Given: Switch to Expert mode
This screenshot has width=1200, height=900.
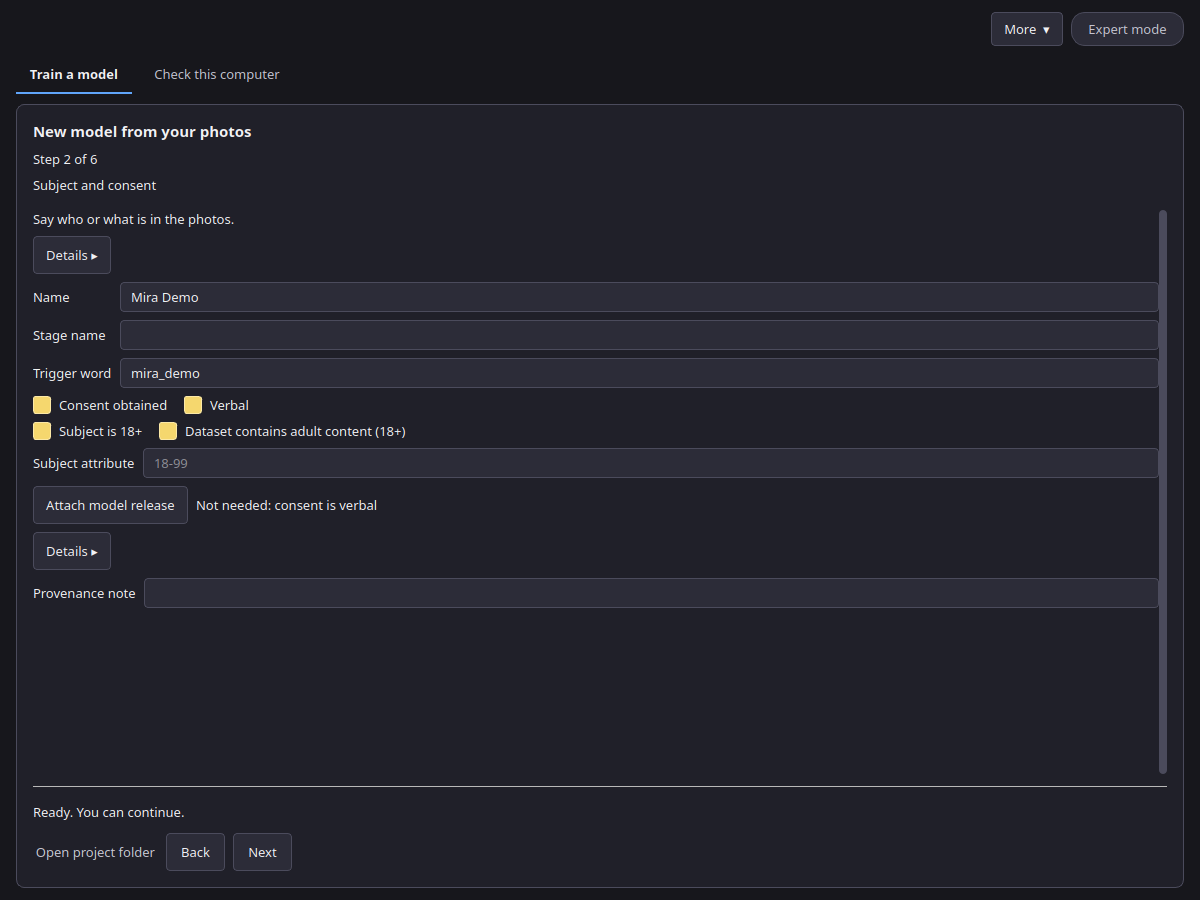Looking at the screenshot, I should tap(1127, 29).
